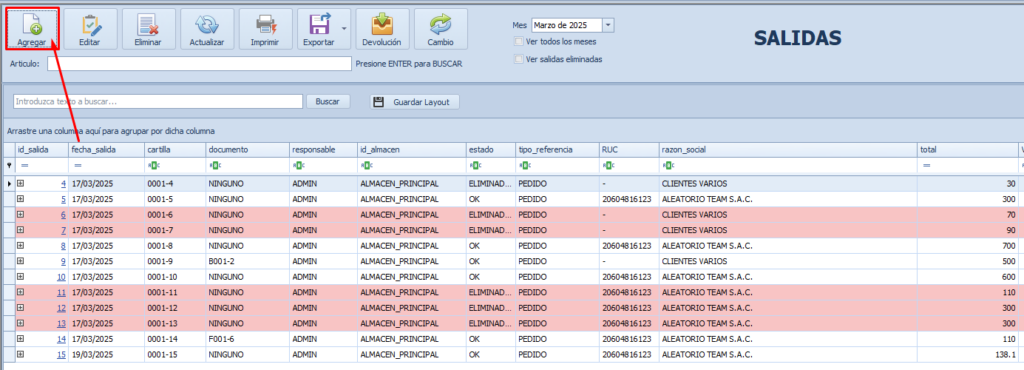Expand row with id_salida 5

[x=20, y=199]
